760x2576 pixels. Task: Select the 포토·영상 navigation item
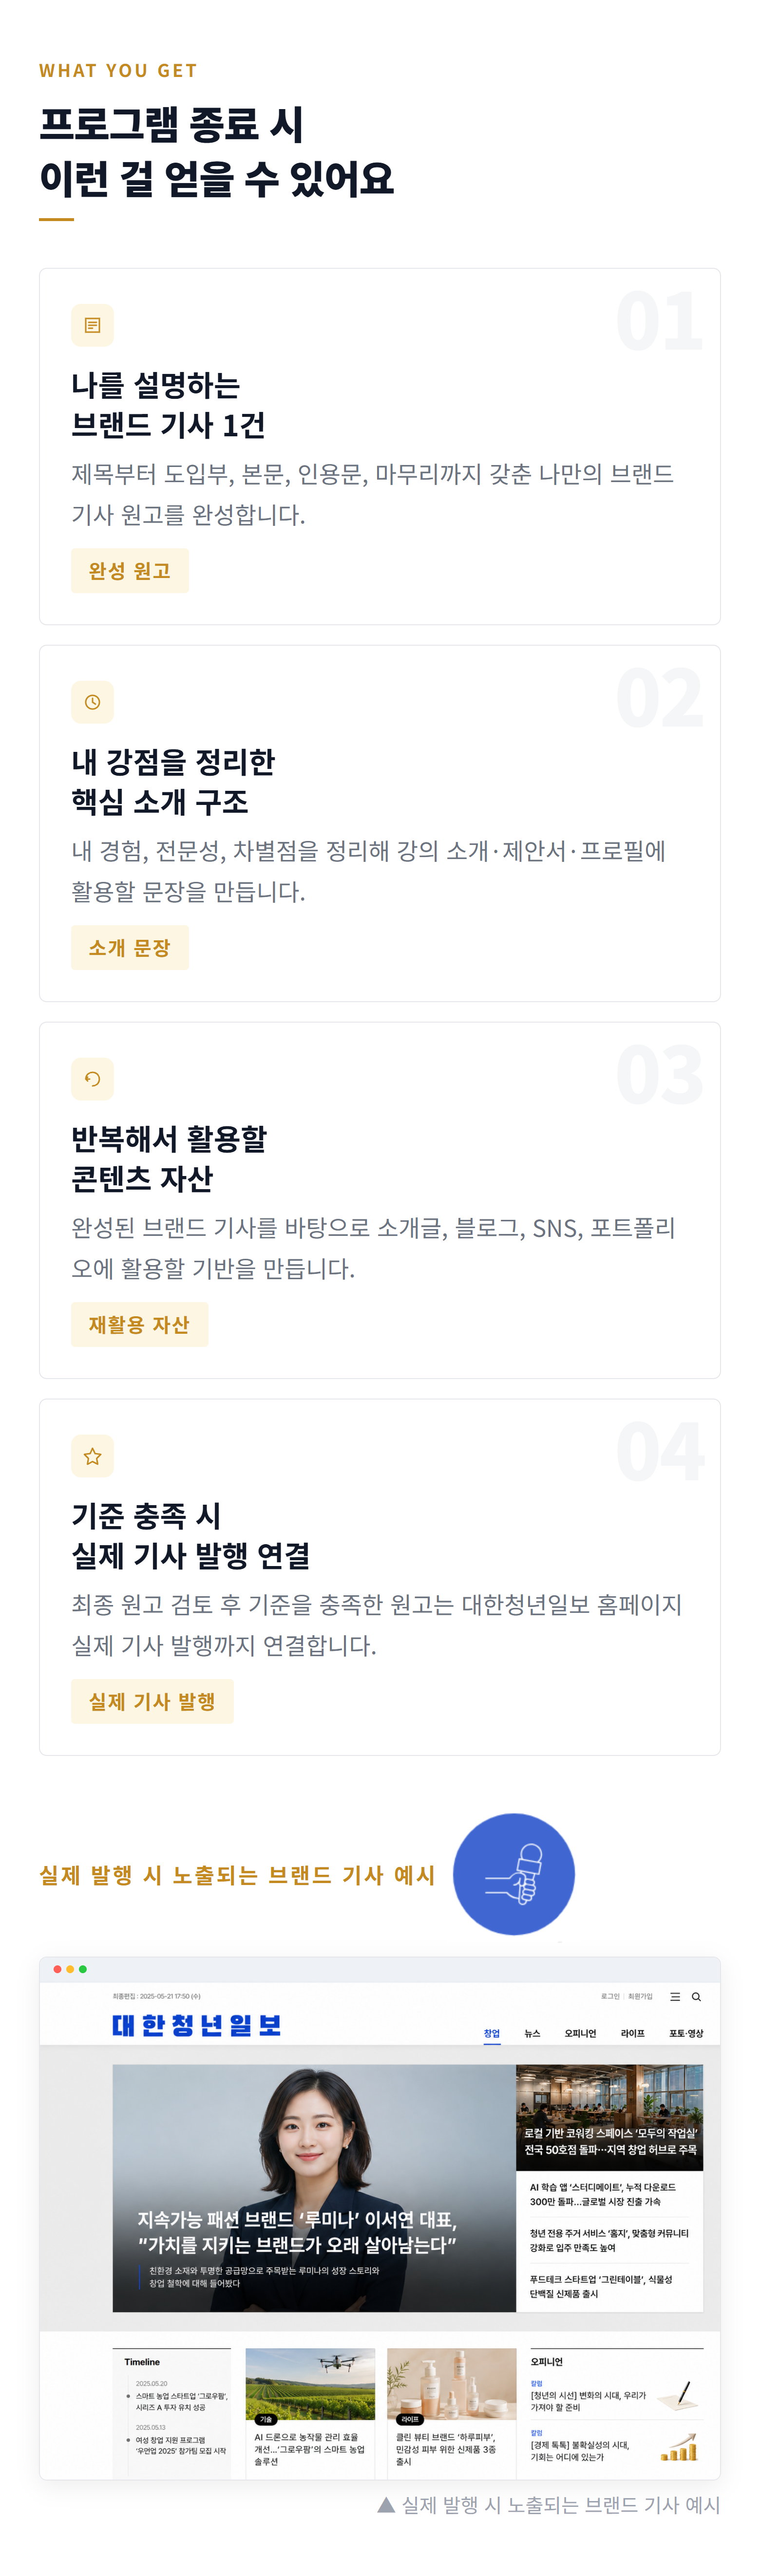(x=686, y=2033)
